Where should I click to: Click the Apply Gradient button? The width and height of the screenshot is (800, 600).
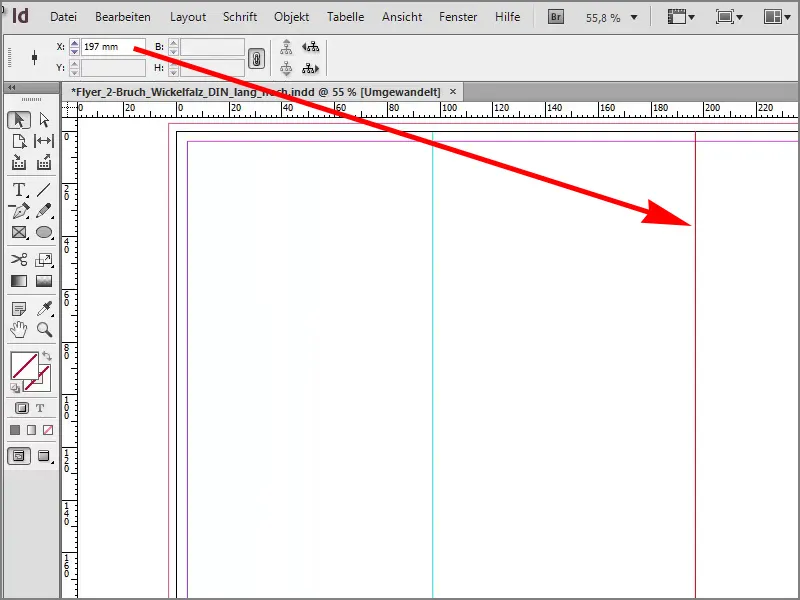[31, 430]
